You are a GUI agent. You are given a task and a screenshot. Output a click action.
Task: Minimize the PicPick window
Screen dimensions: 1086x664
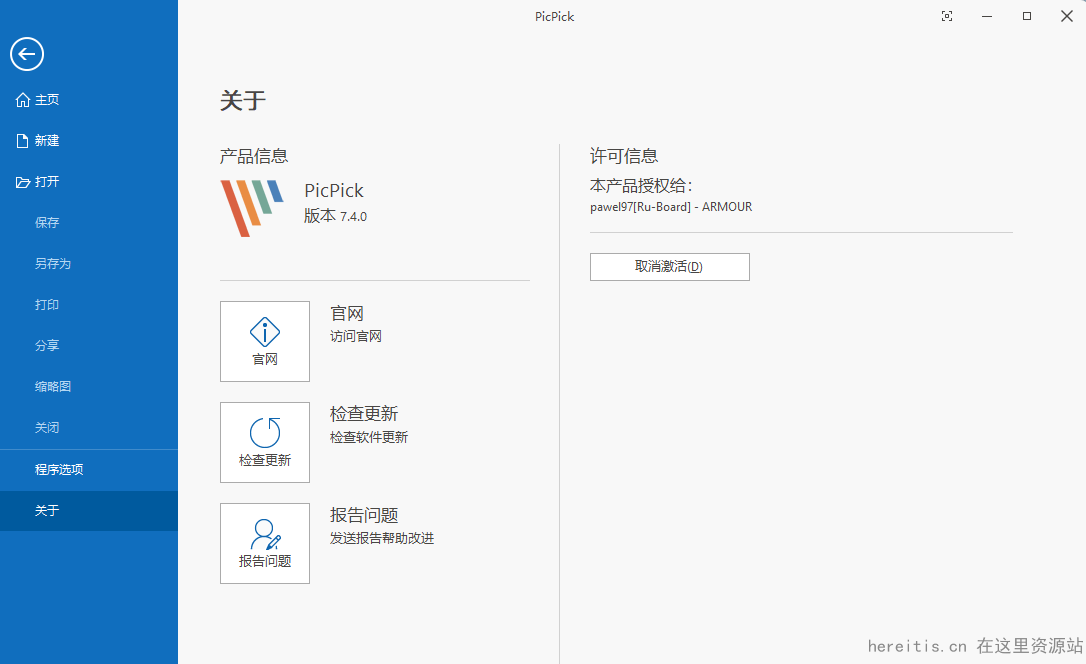987,16
